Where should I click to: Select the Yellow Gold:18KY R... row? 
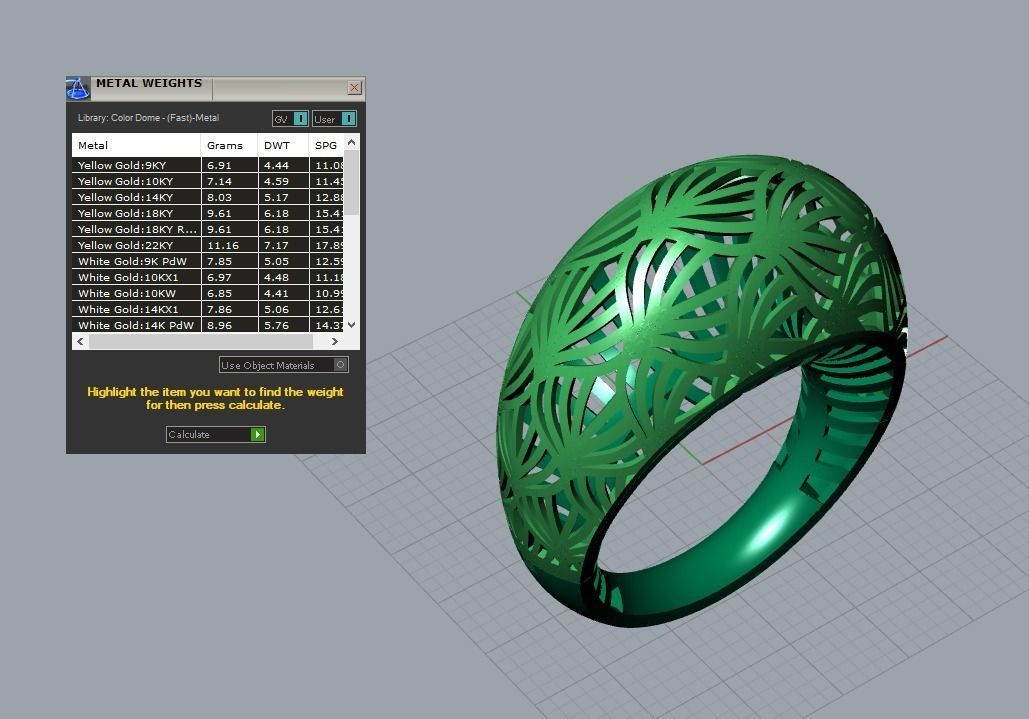[207, 229]
